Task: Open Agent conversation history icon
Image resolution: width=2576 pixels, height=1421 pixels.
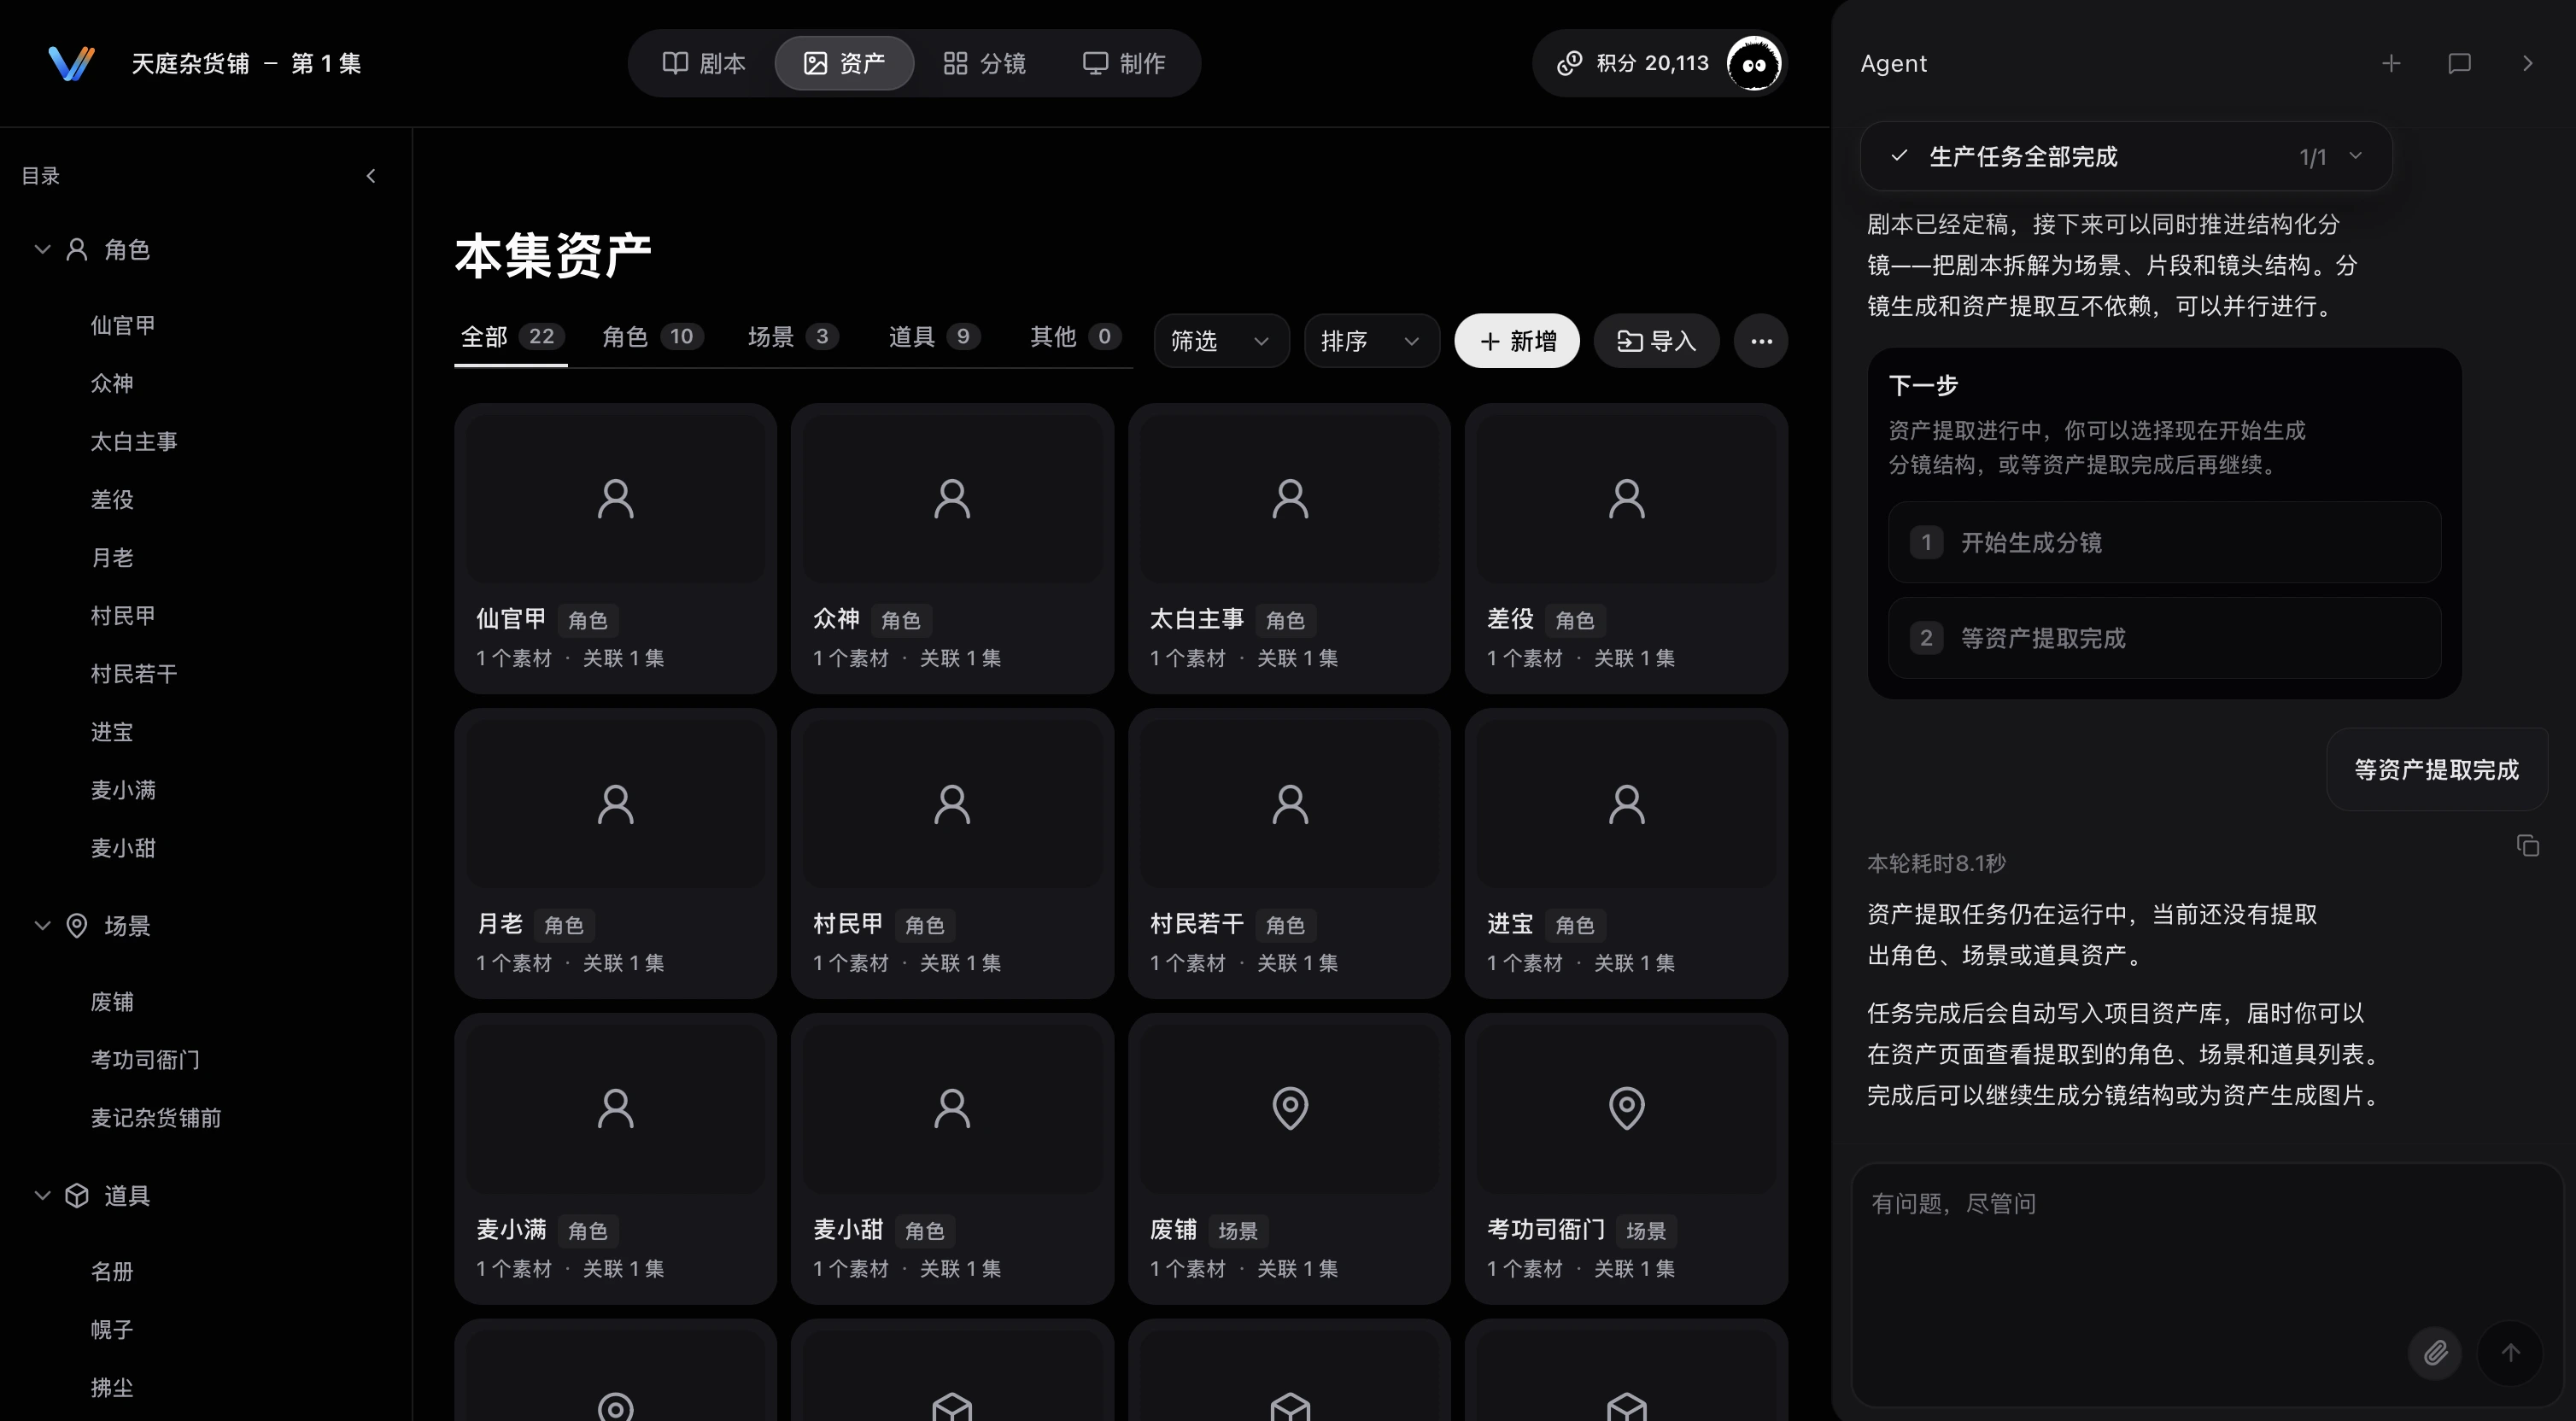Action: tap(2459, 63)
